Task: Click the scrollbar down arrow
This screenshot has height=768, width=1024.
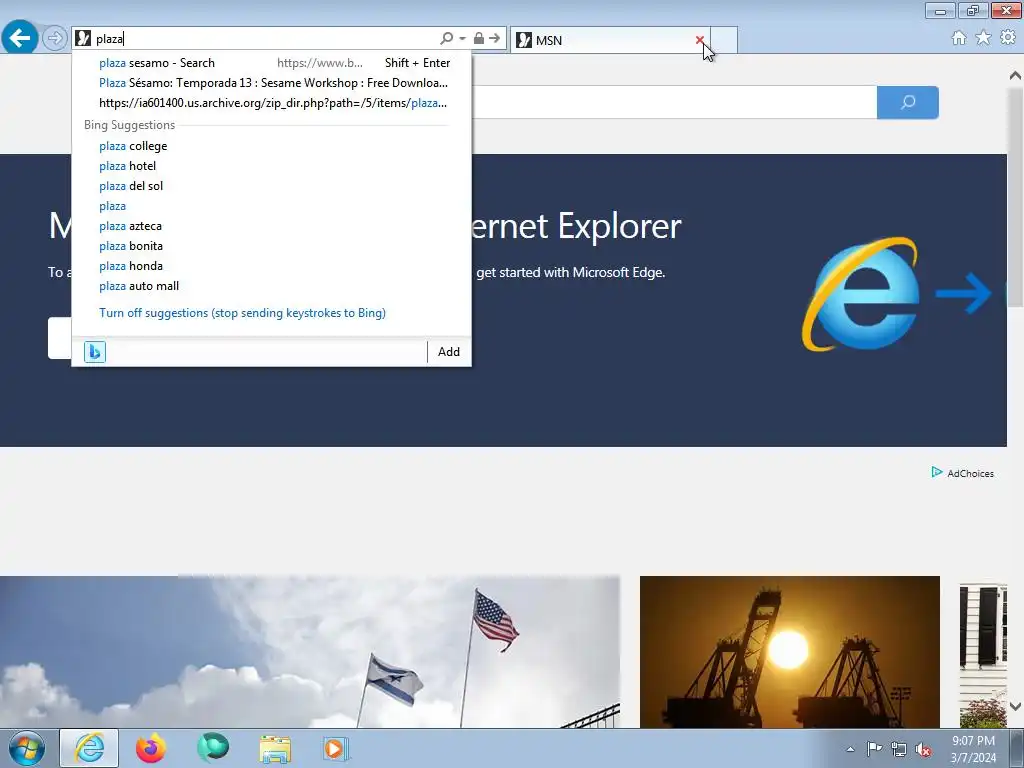Action: coord(1015,706)
